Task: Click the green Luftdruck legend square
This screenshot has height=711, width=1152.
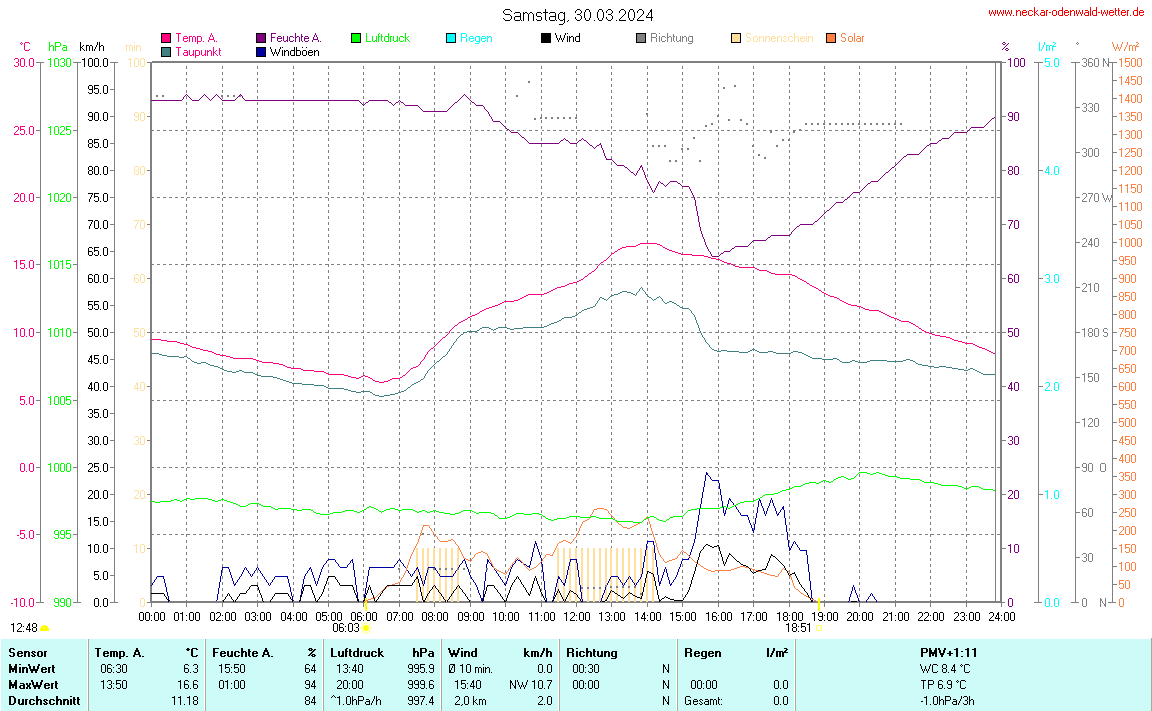Action: pyautogui.click(x=356, y=38)
